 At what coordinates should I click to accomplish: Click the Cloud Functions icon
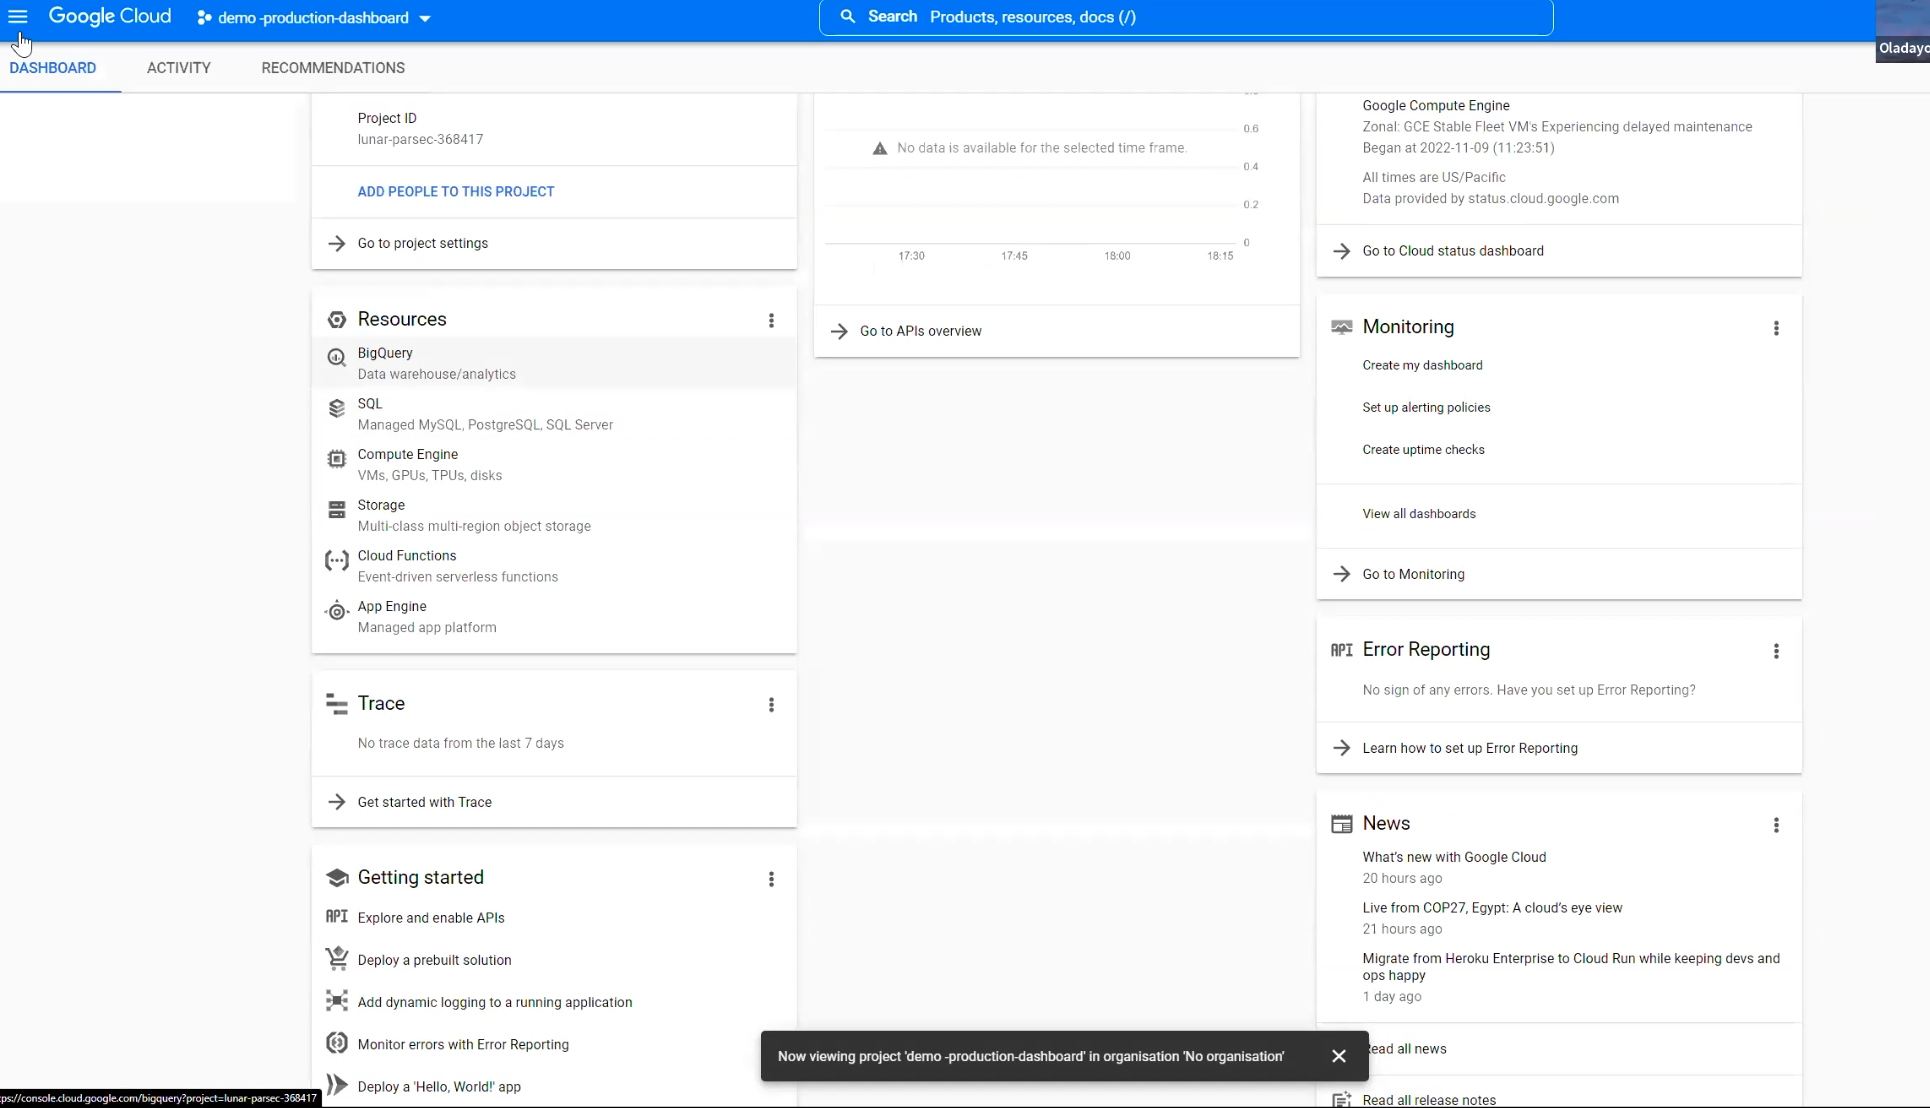pos(337,561)
